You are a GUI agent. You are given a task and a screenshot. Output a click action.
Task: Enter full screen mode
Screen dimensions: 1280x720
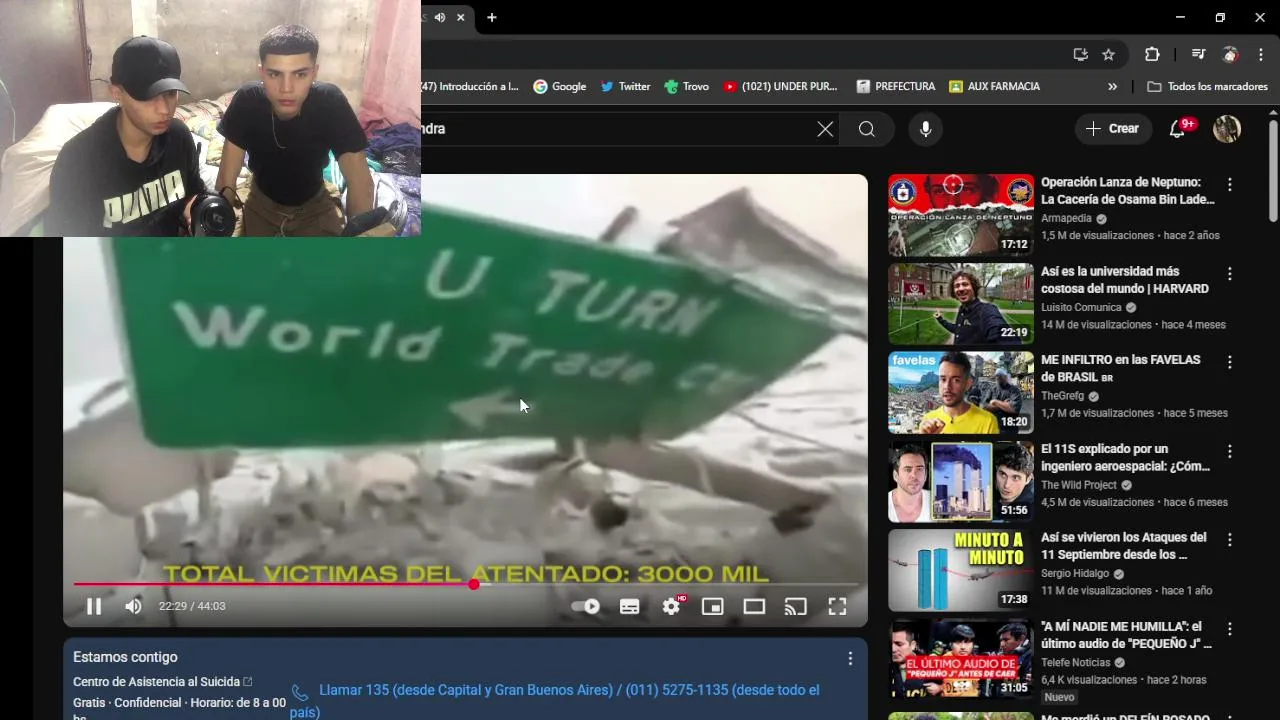point(837,606)
